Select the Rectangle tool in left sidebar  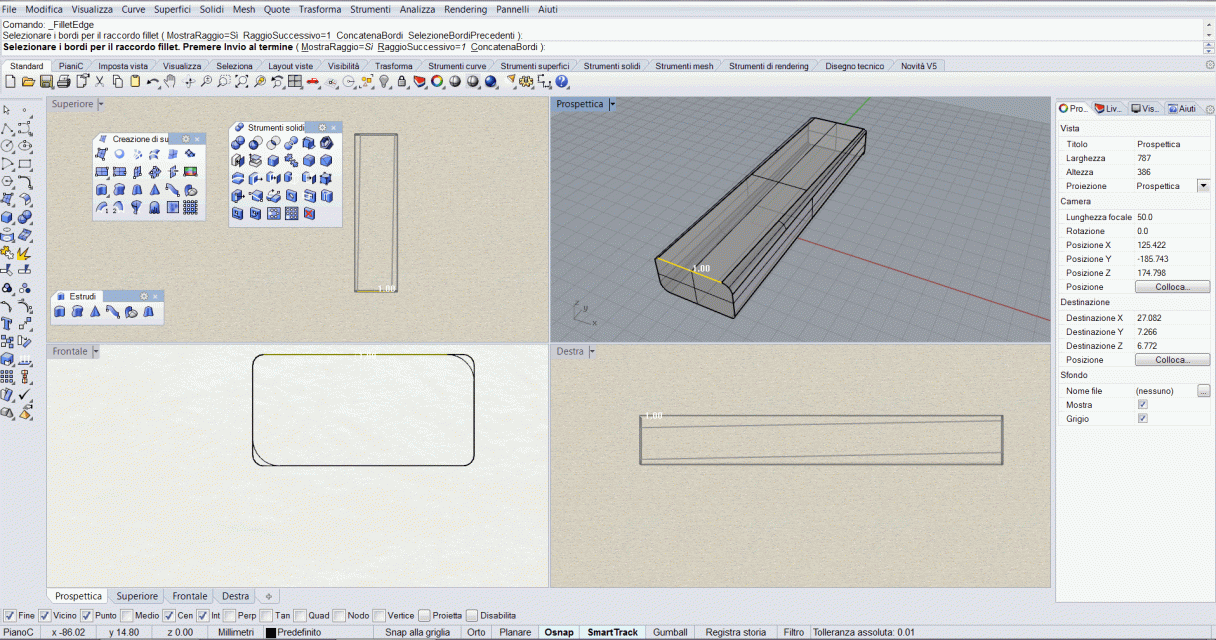point(25,164)
